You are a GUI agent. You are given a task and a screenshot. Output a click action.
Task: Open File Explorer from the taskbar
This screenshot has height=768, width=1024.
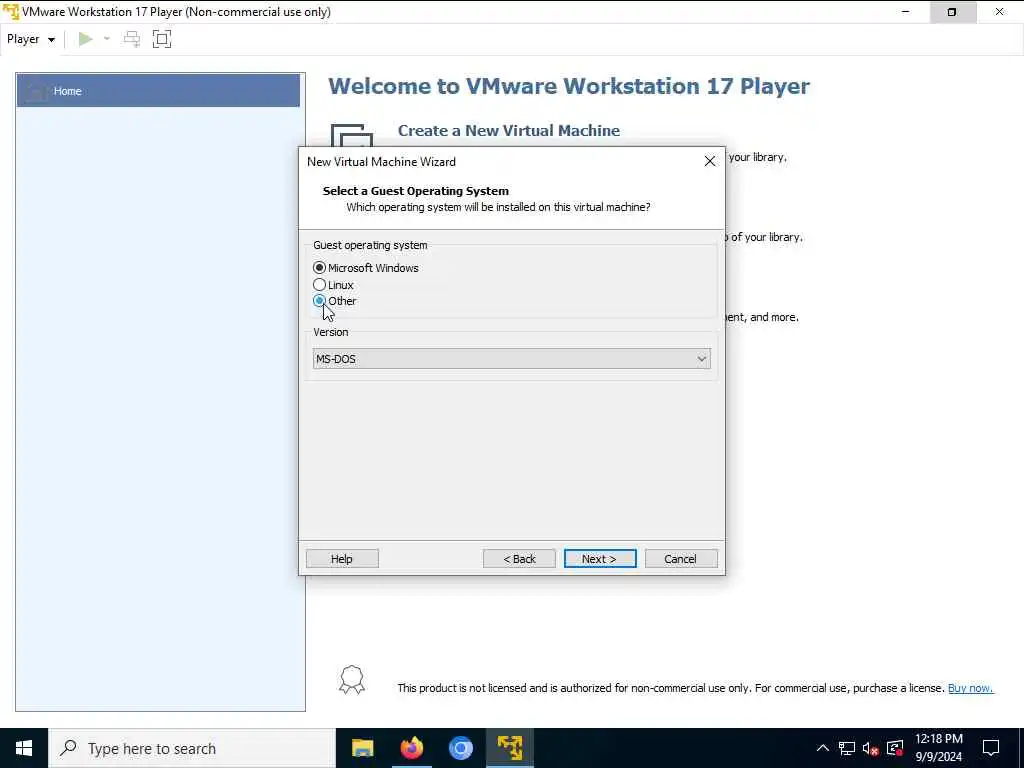coord(362,748)
